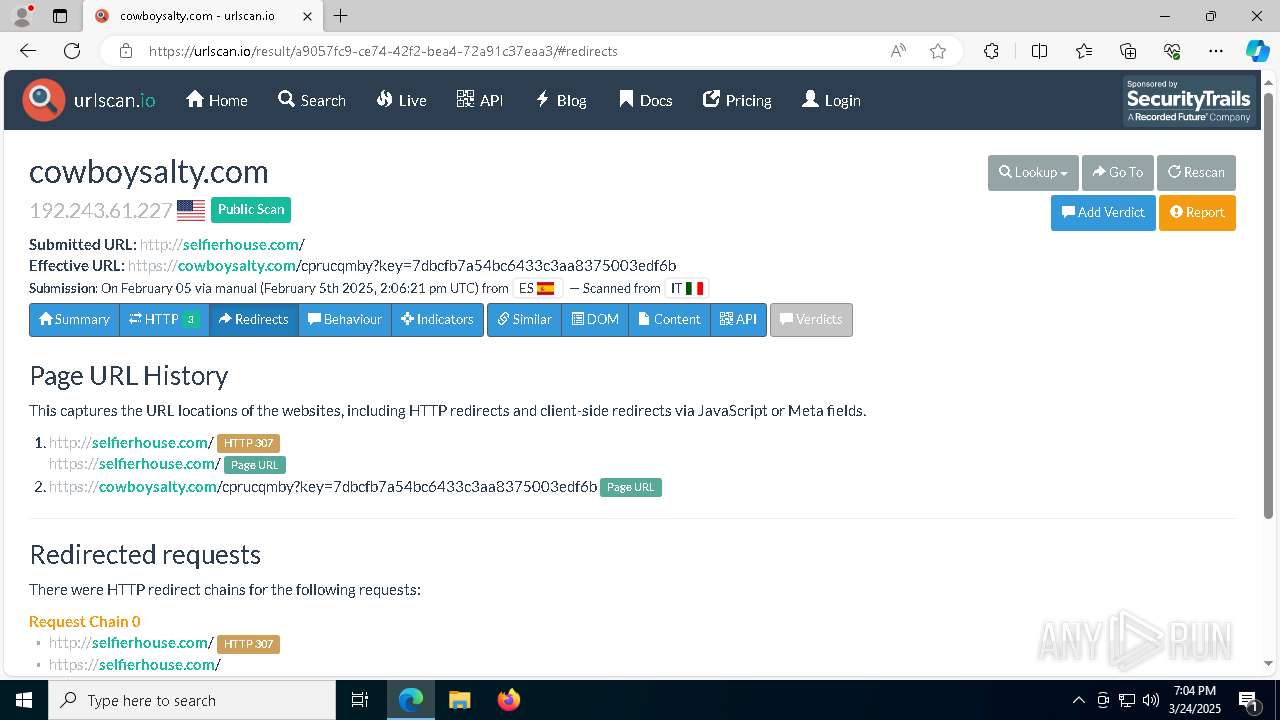Open the Windows Start menu
This screenshot has height=720, width=1280.
(24, 700)
